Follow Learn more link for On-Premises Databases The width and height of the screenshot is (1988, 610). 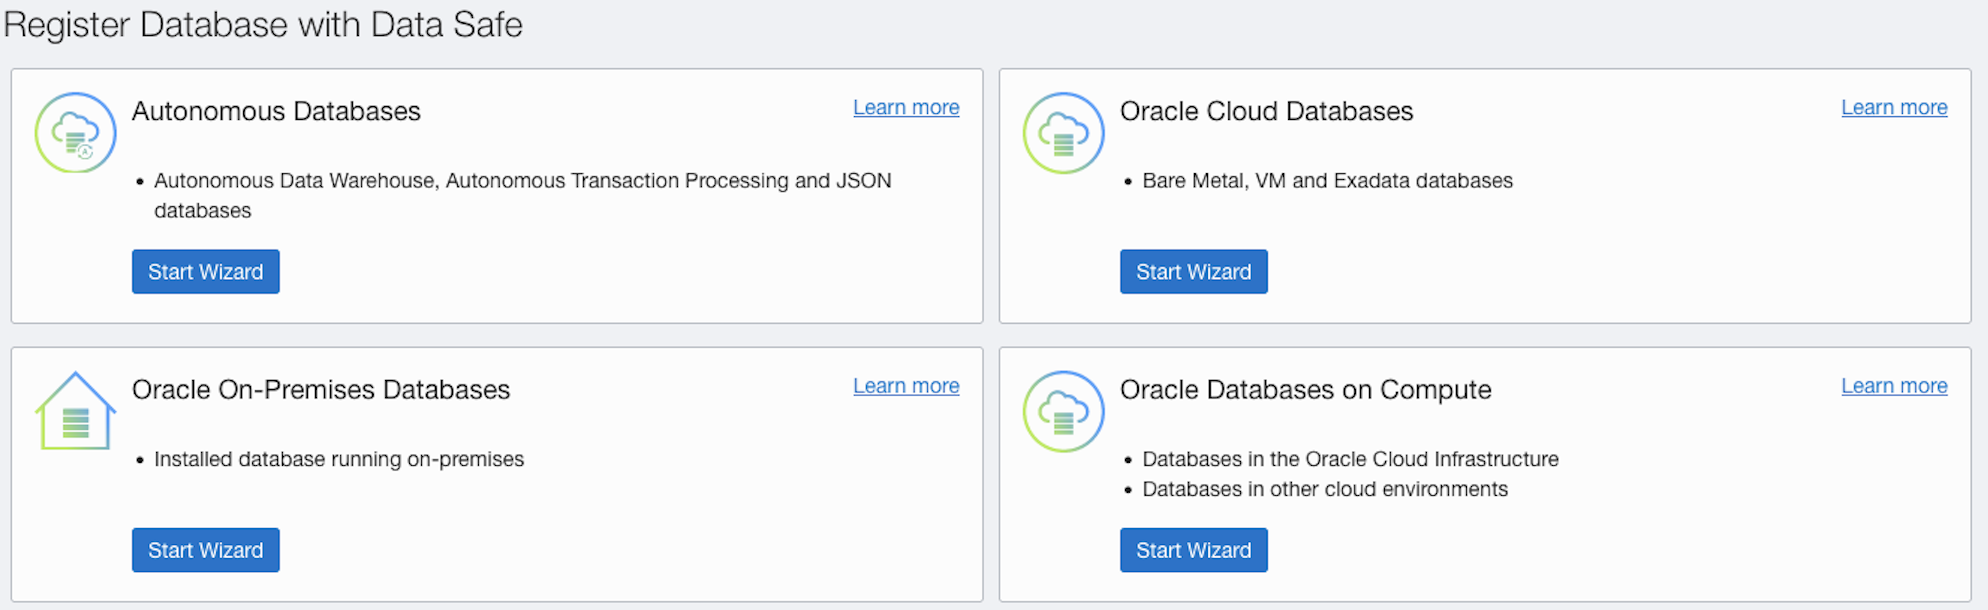905,386
